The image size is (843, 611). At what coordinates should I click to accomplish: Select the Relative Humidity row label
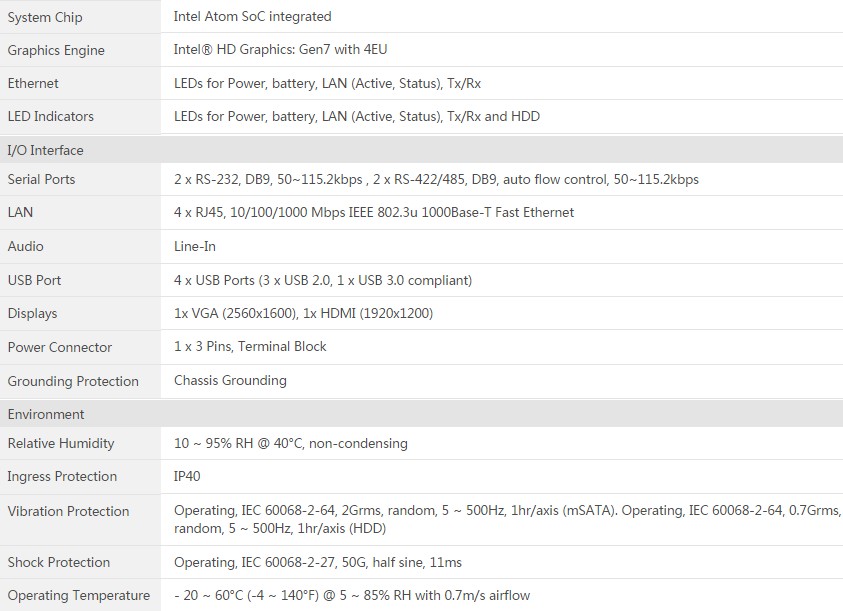pyautogui.click(x=61, y=443)
